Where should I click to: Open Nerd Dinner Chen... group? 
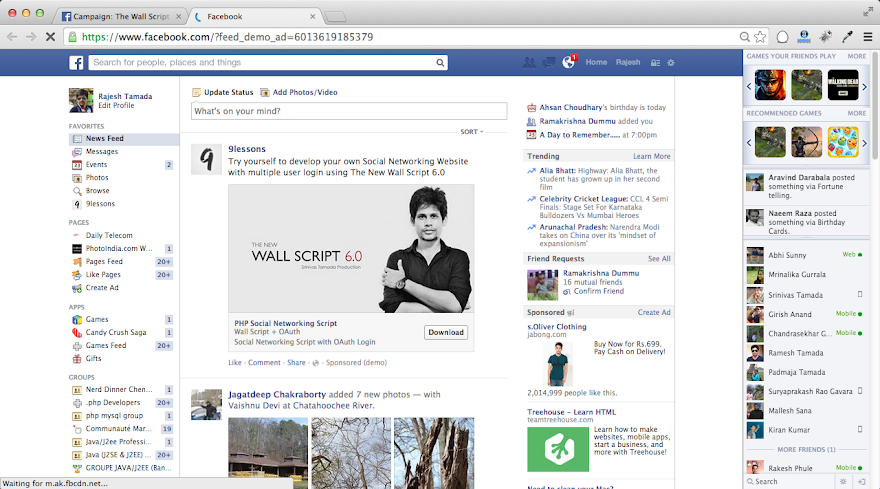point(118,390)
